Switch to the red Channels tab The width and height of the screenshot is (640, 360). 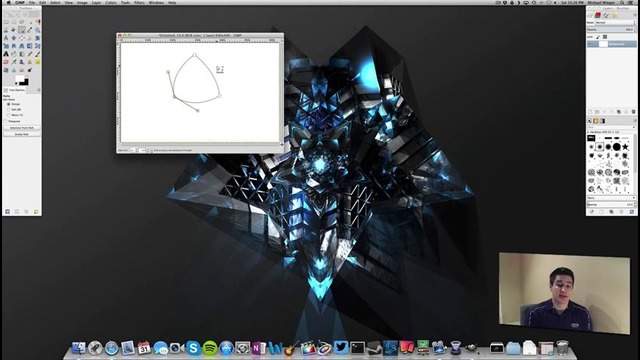[598, 15]
